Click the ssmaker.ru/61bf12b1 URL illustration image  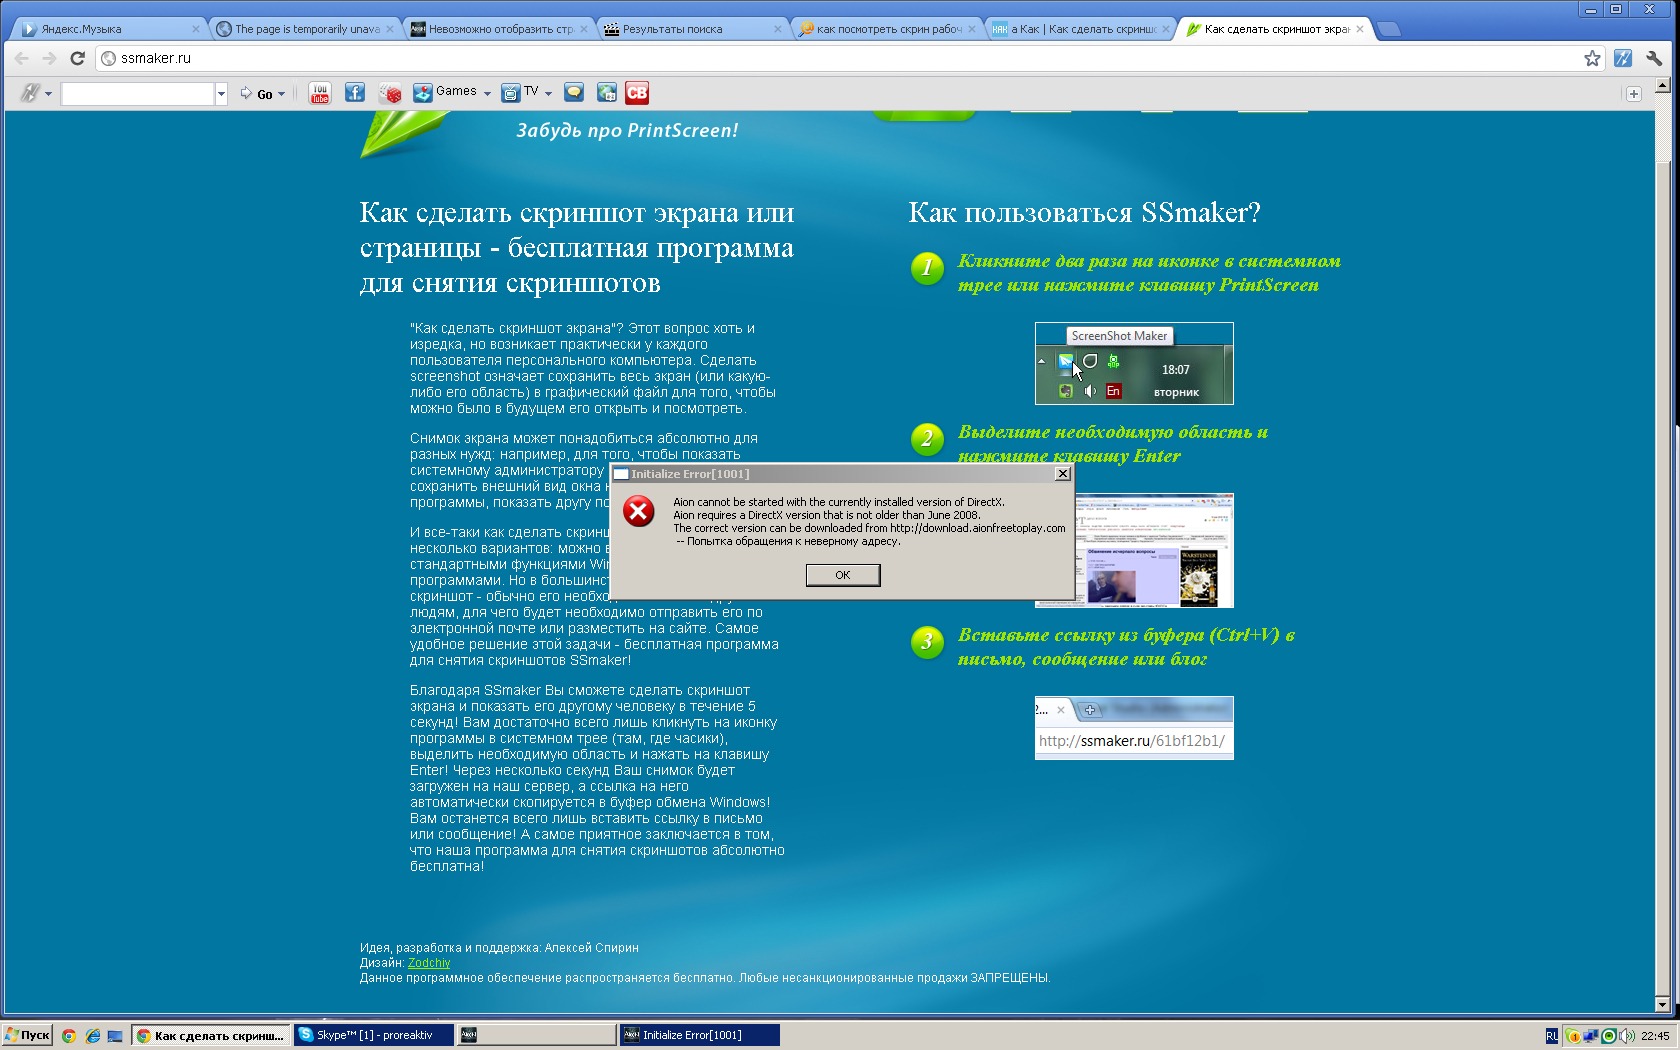[1134, 728]
